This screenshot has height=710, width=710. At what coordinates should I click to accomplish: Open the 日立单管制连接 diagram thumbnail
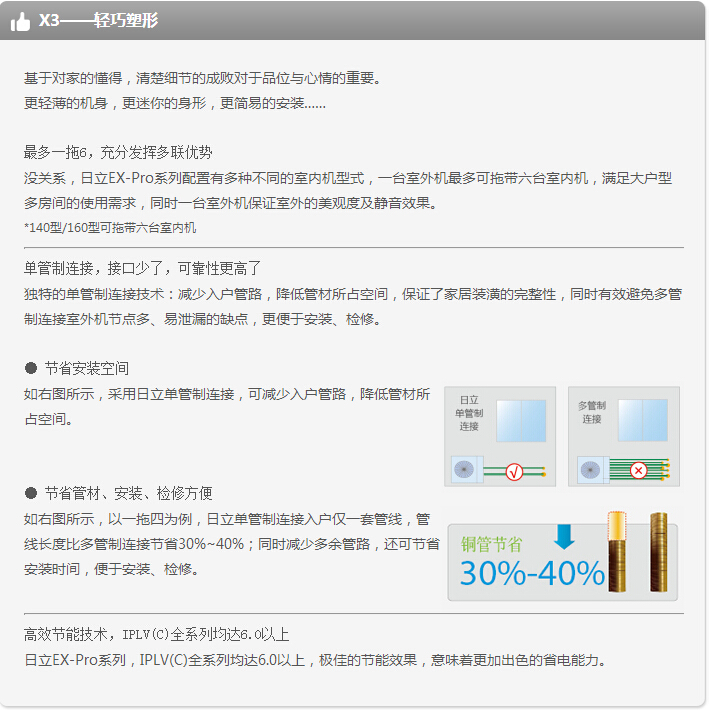coord(500,437)
